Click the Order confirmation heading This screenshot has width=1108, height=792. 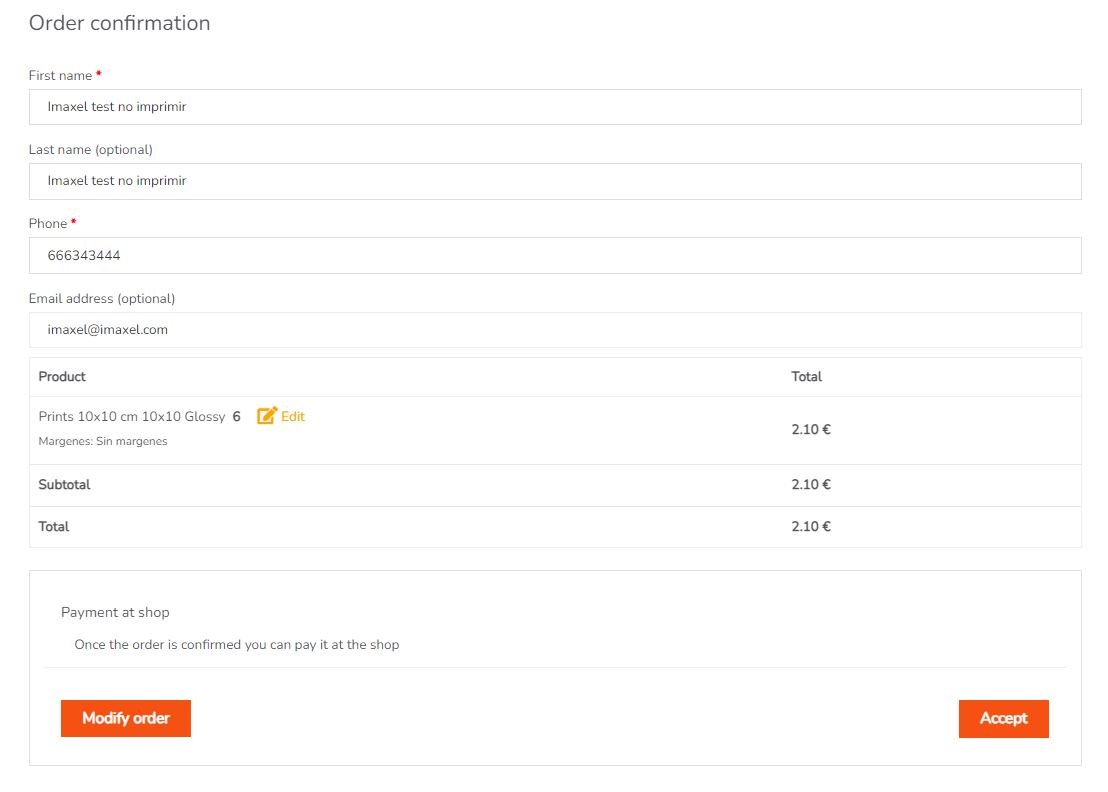coord(119,23)
